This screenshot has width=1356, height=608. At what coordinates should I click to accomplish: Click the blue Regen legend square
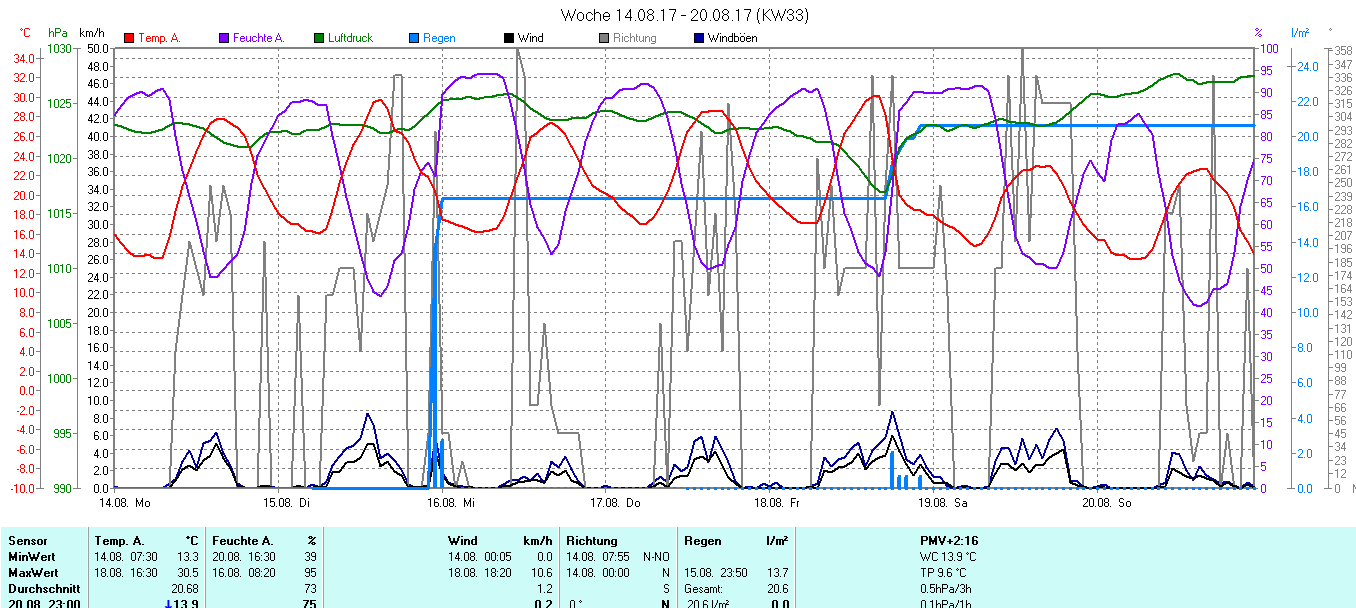[x=414, y=38]
